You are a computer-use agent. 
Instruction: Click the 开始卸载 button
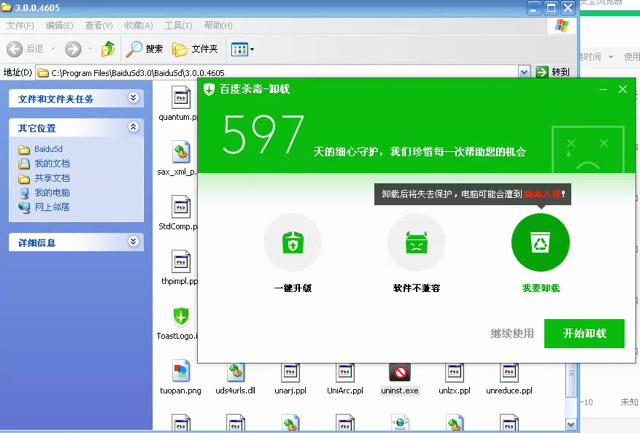(584, 333)
